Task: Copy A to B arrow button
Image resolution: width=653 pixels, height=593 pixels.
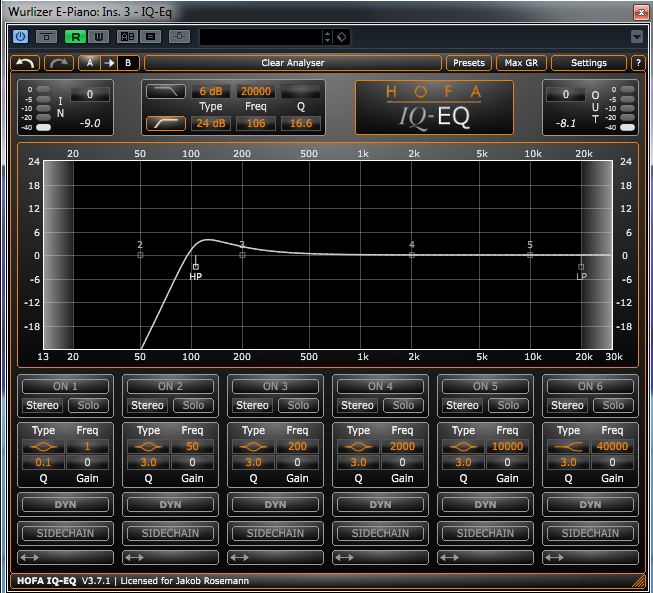Action: tap(110, 63)
